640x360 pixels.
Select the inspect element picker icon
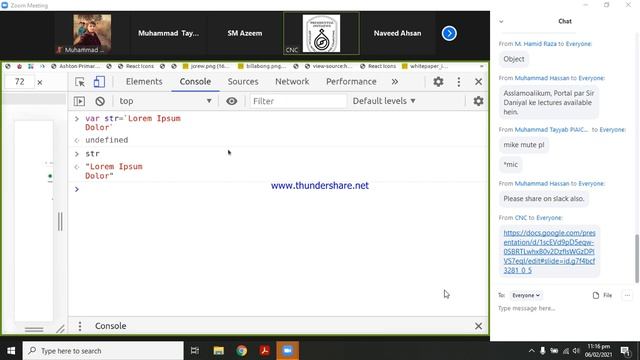(x=80, y=82)
